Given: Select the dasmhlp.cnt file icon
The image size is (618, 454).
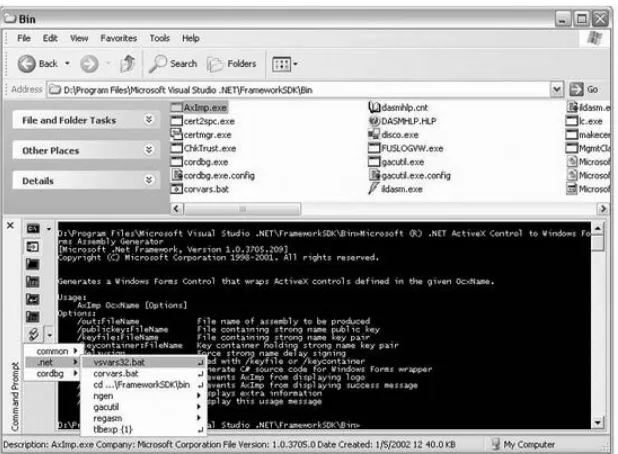Looking at the screenshot, I should (374, 107).
